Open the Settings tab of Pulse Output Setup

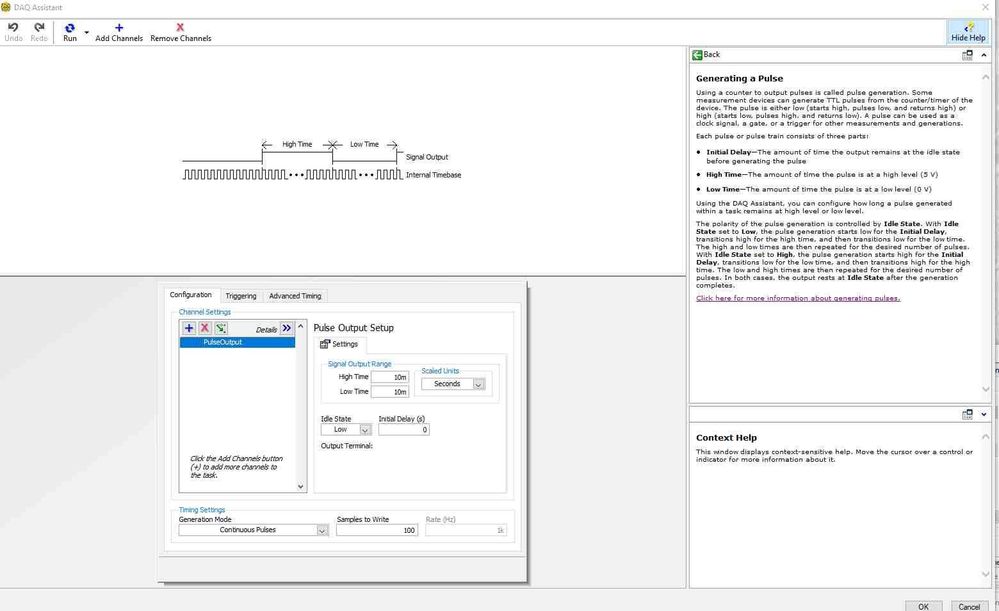tap(339, 344)
